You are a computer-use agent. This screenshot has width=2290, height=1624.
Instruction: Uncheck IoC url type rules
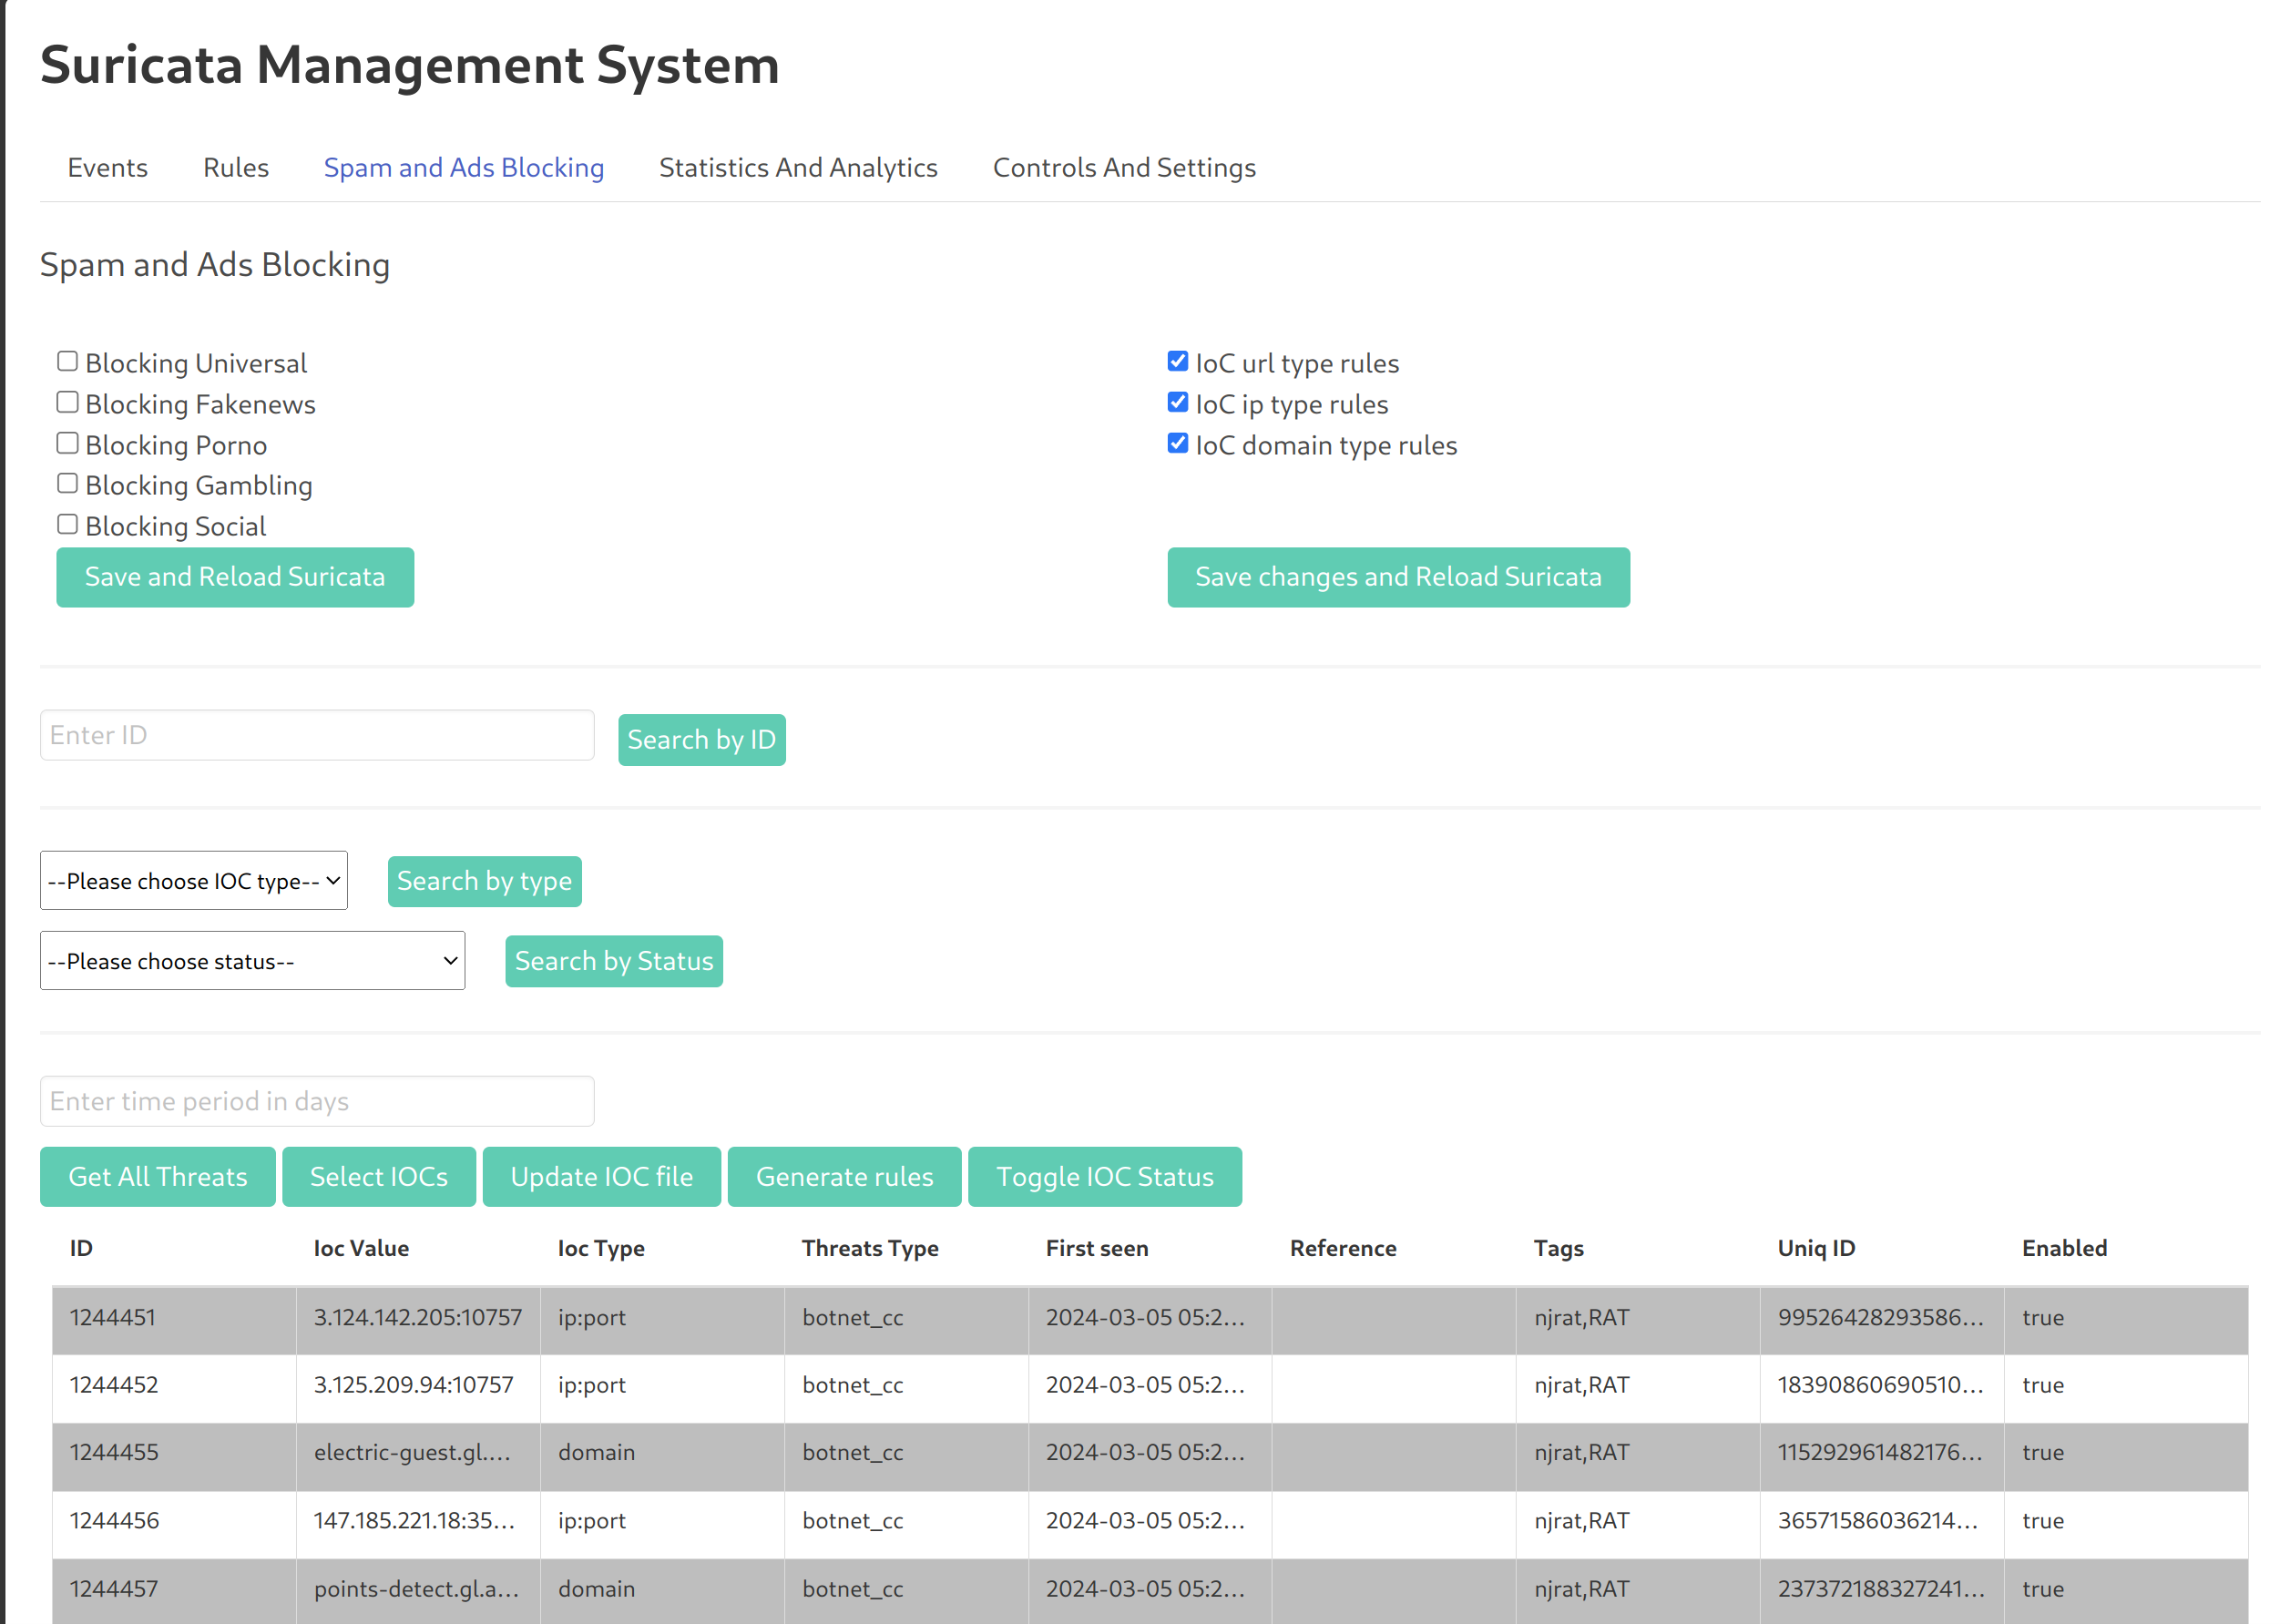coord(1178,361)
